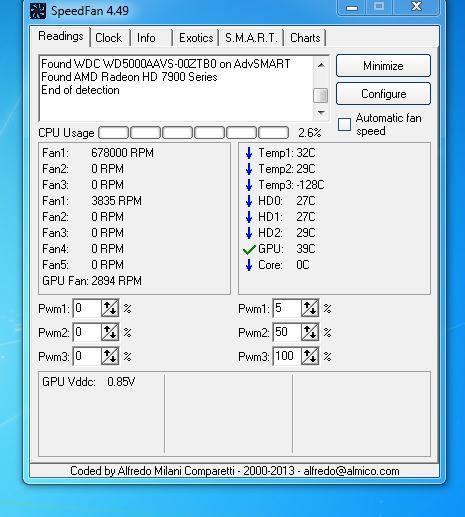Switch to the Readings tab
This screenshot has width=465, height=517.
(x=61, y=36)
